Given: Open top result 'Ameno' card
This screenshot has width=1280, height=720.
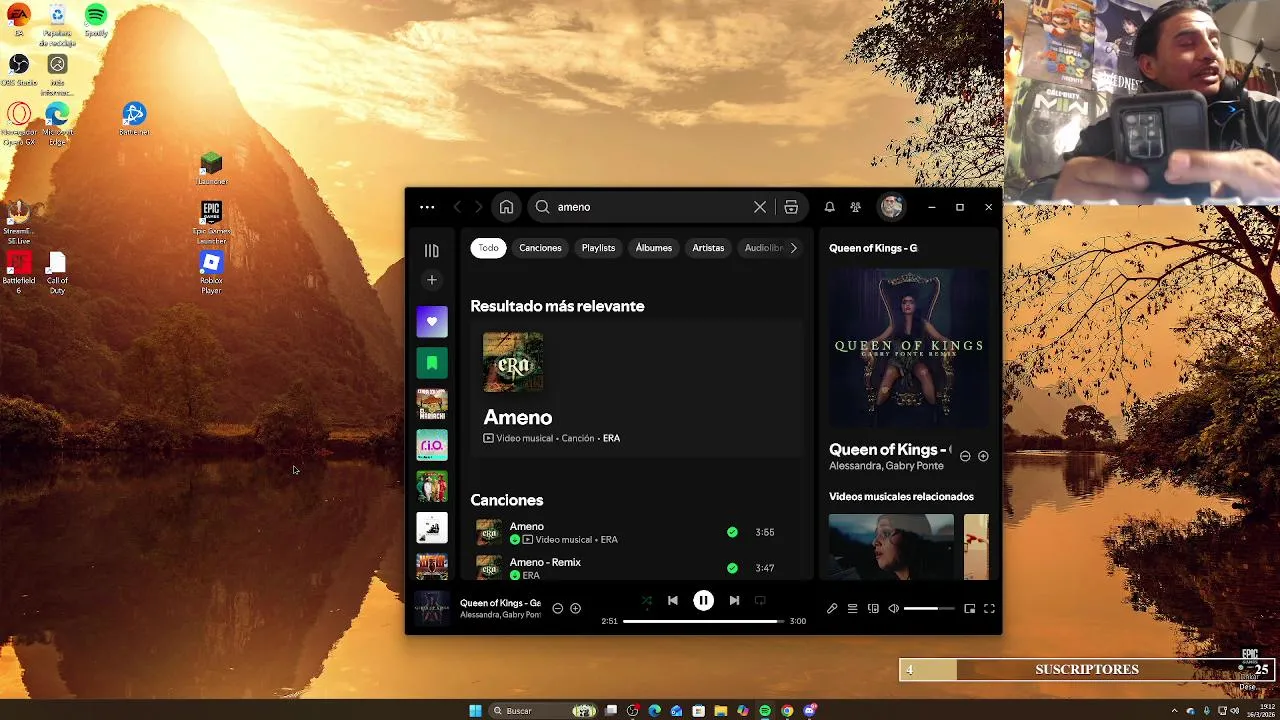Looking at the screenshot, I should tap(637, 389).
